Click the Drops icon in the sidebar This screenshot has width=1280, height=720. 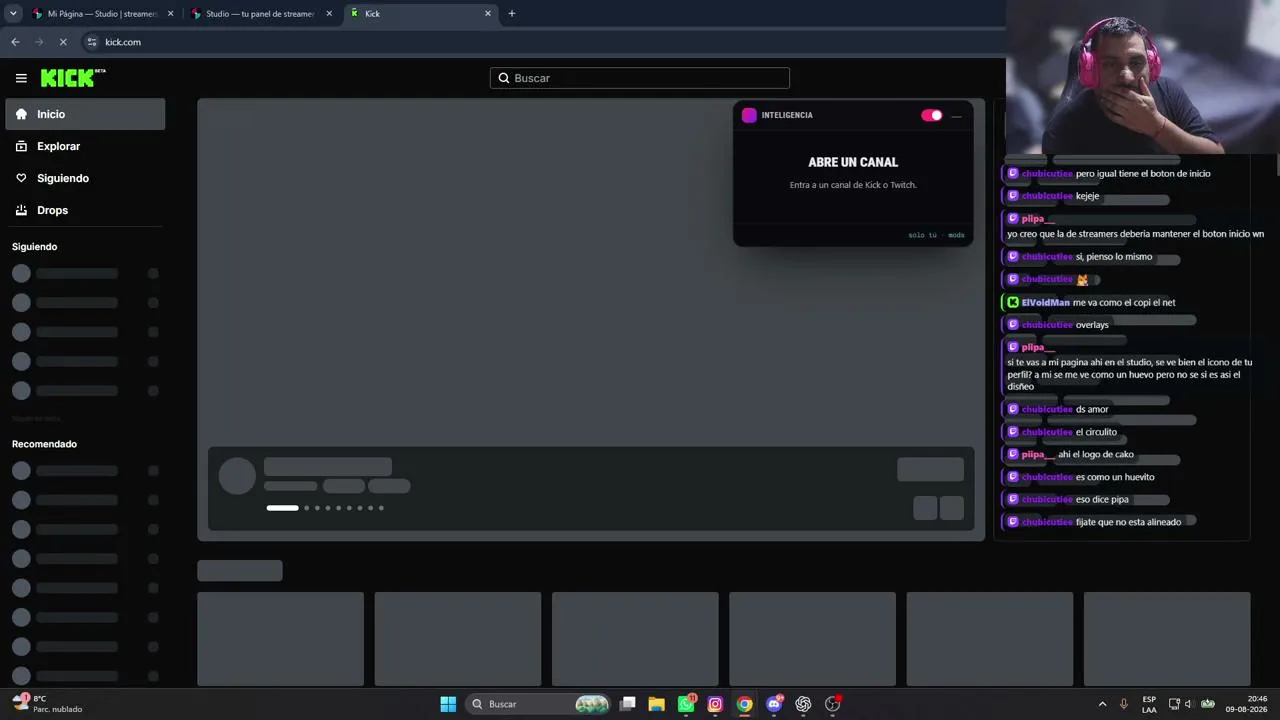(x=21, y=210)
